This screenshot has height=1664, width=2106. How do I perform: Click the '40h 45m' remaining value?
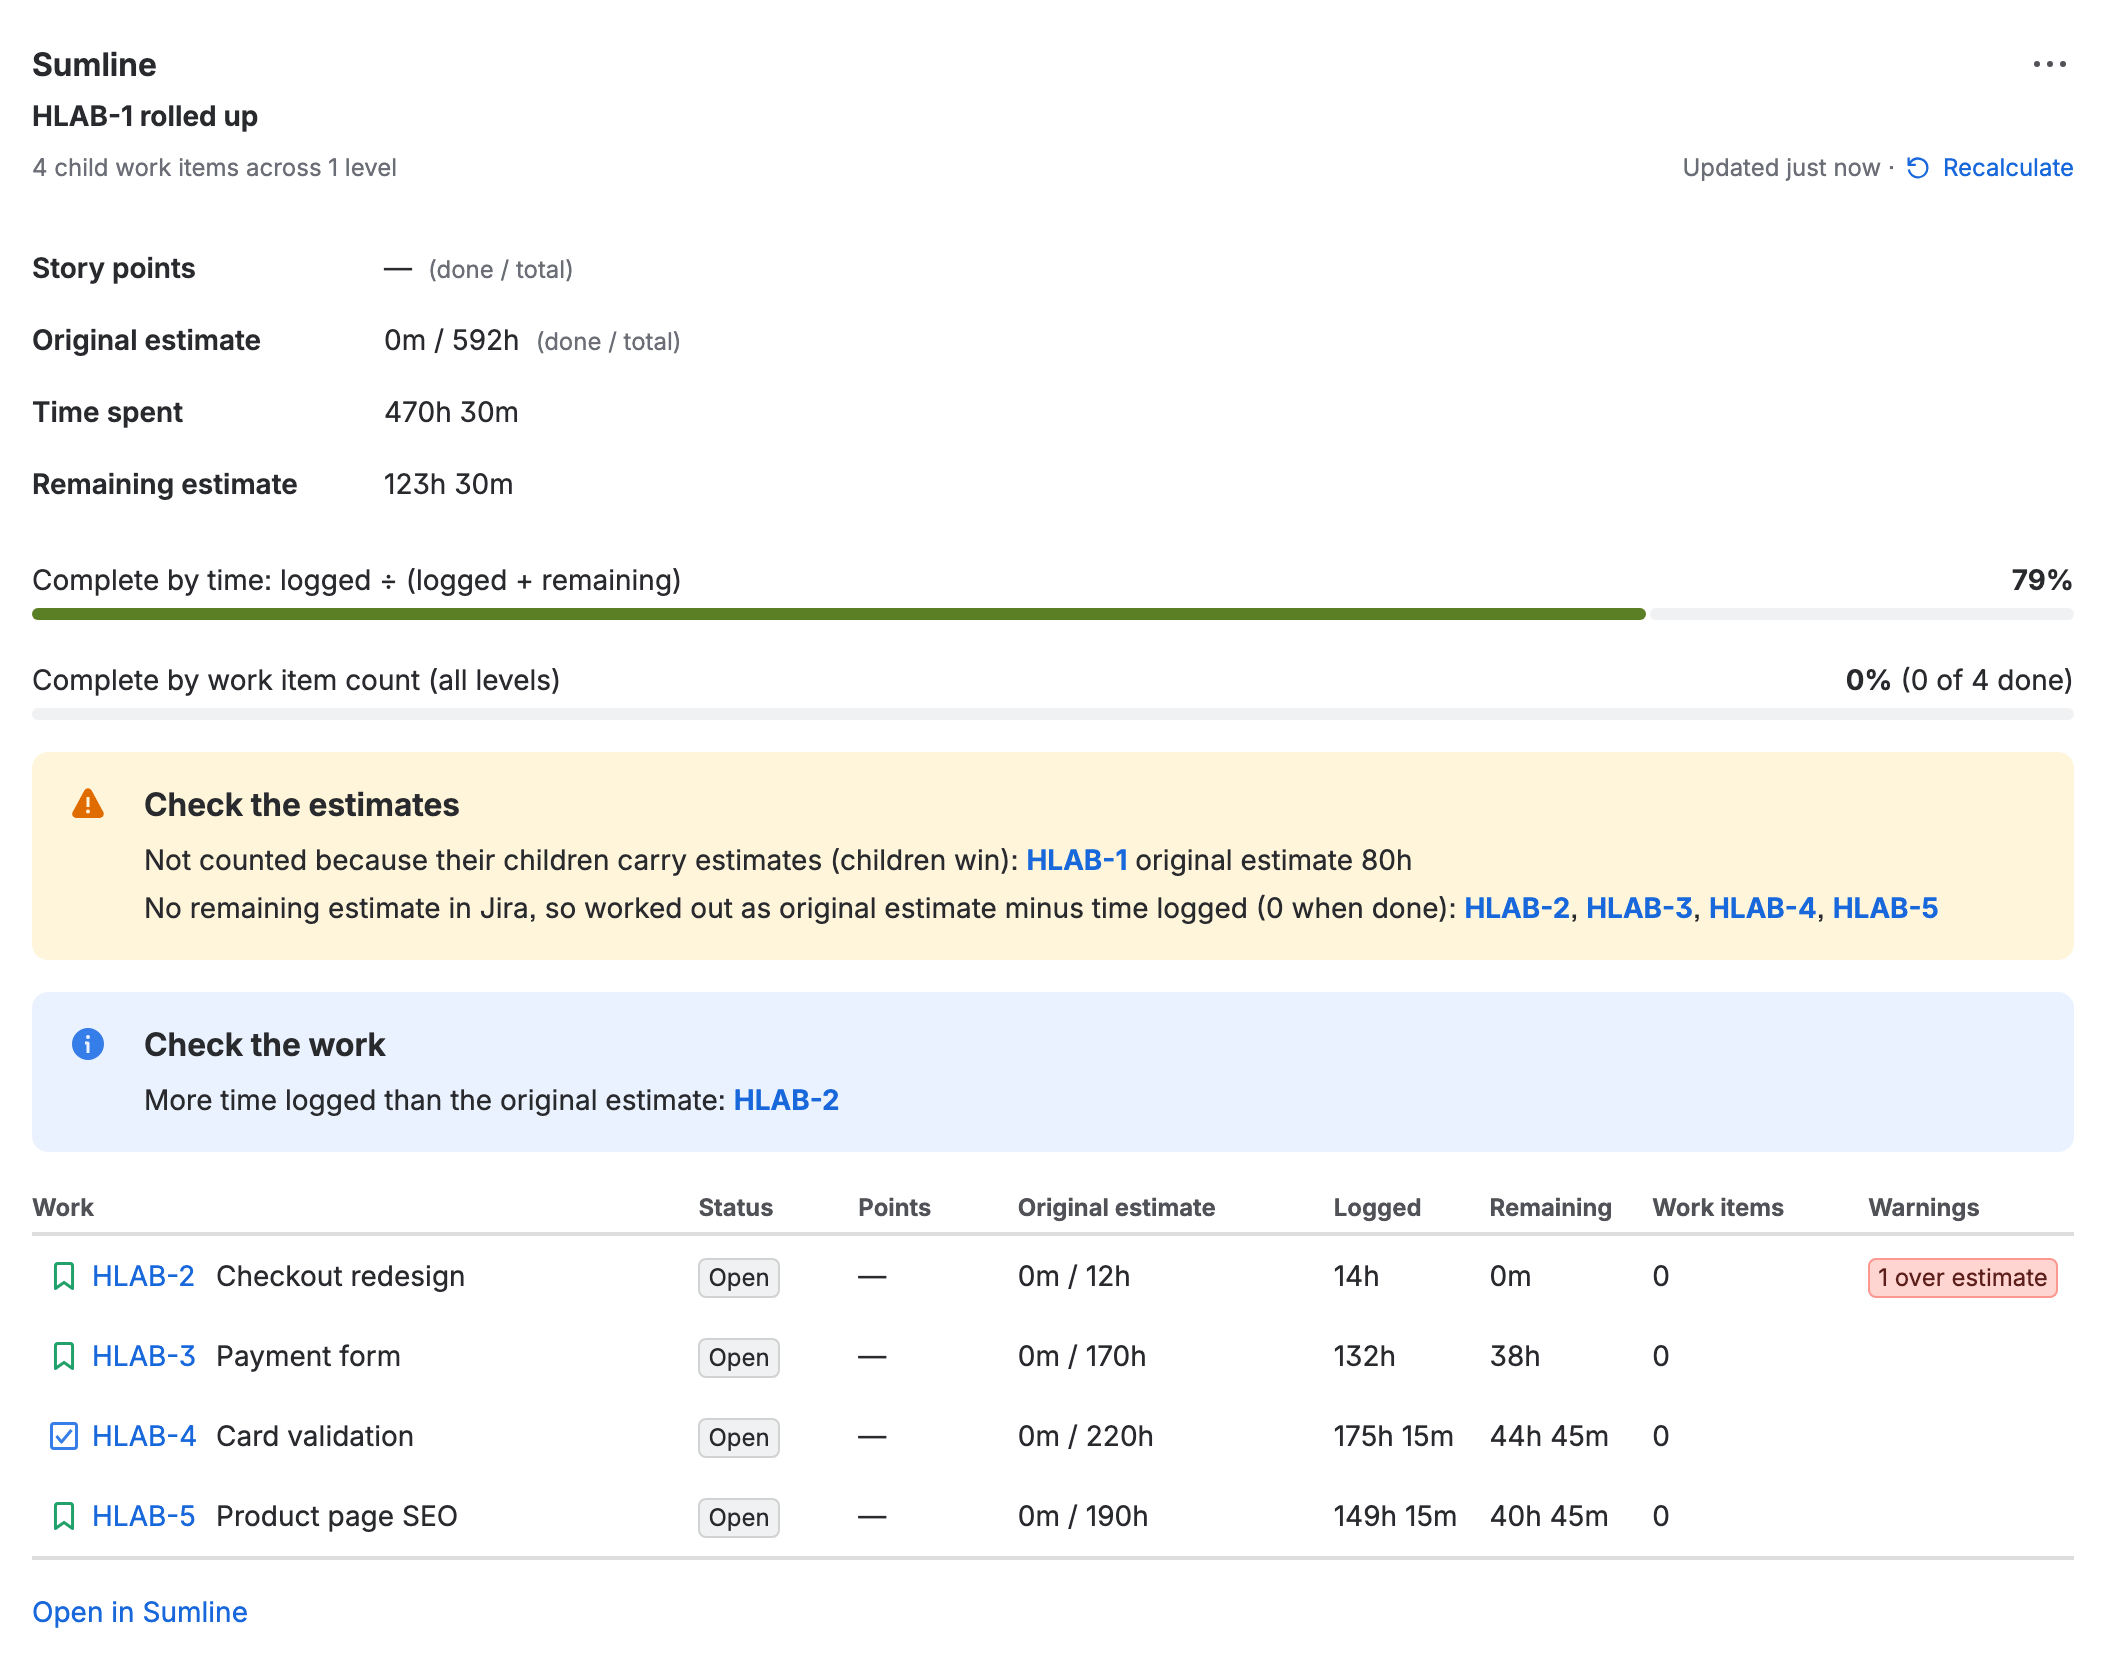coord(1549,1516)
